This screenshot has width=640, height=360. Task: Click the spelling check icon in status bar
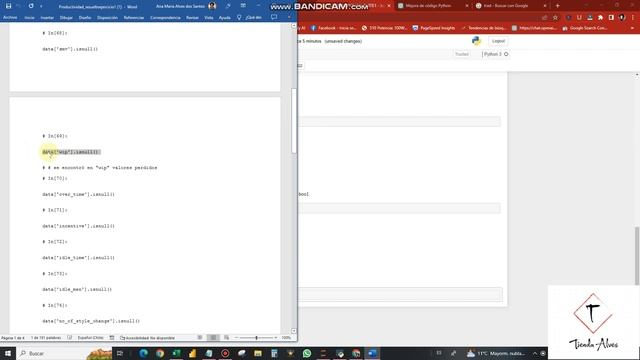70,338
